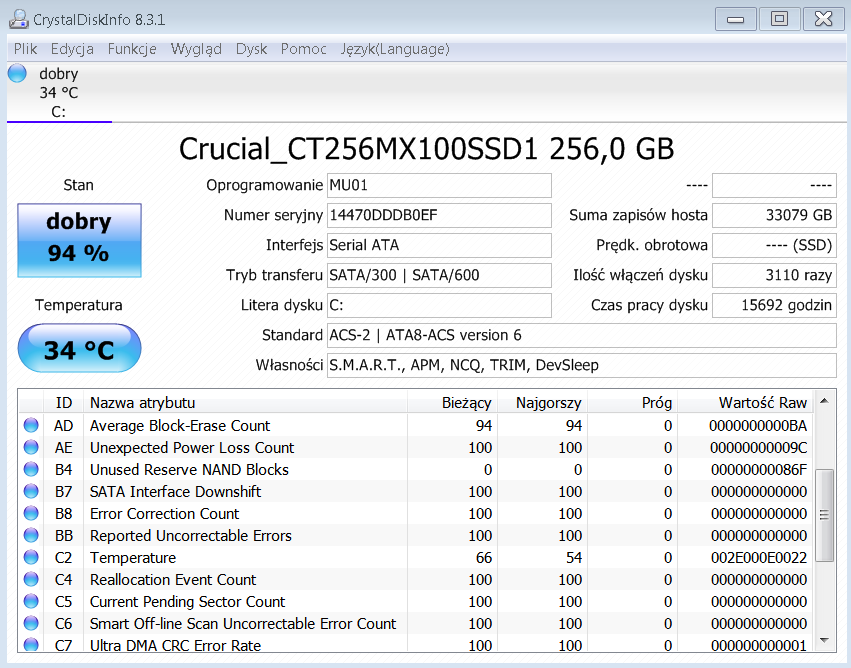Select the Ultra DMA CRC Error Rate row
851x668 pixels.
click(x=417, y=644)
